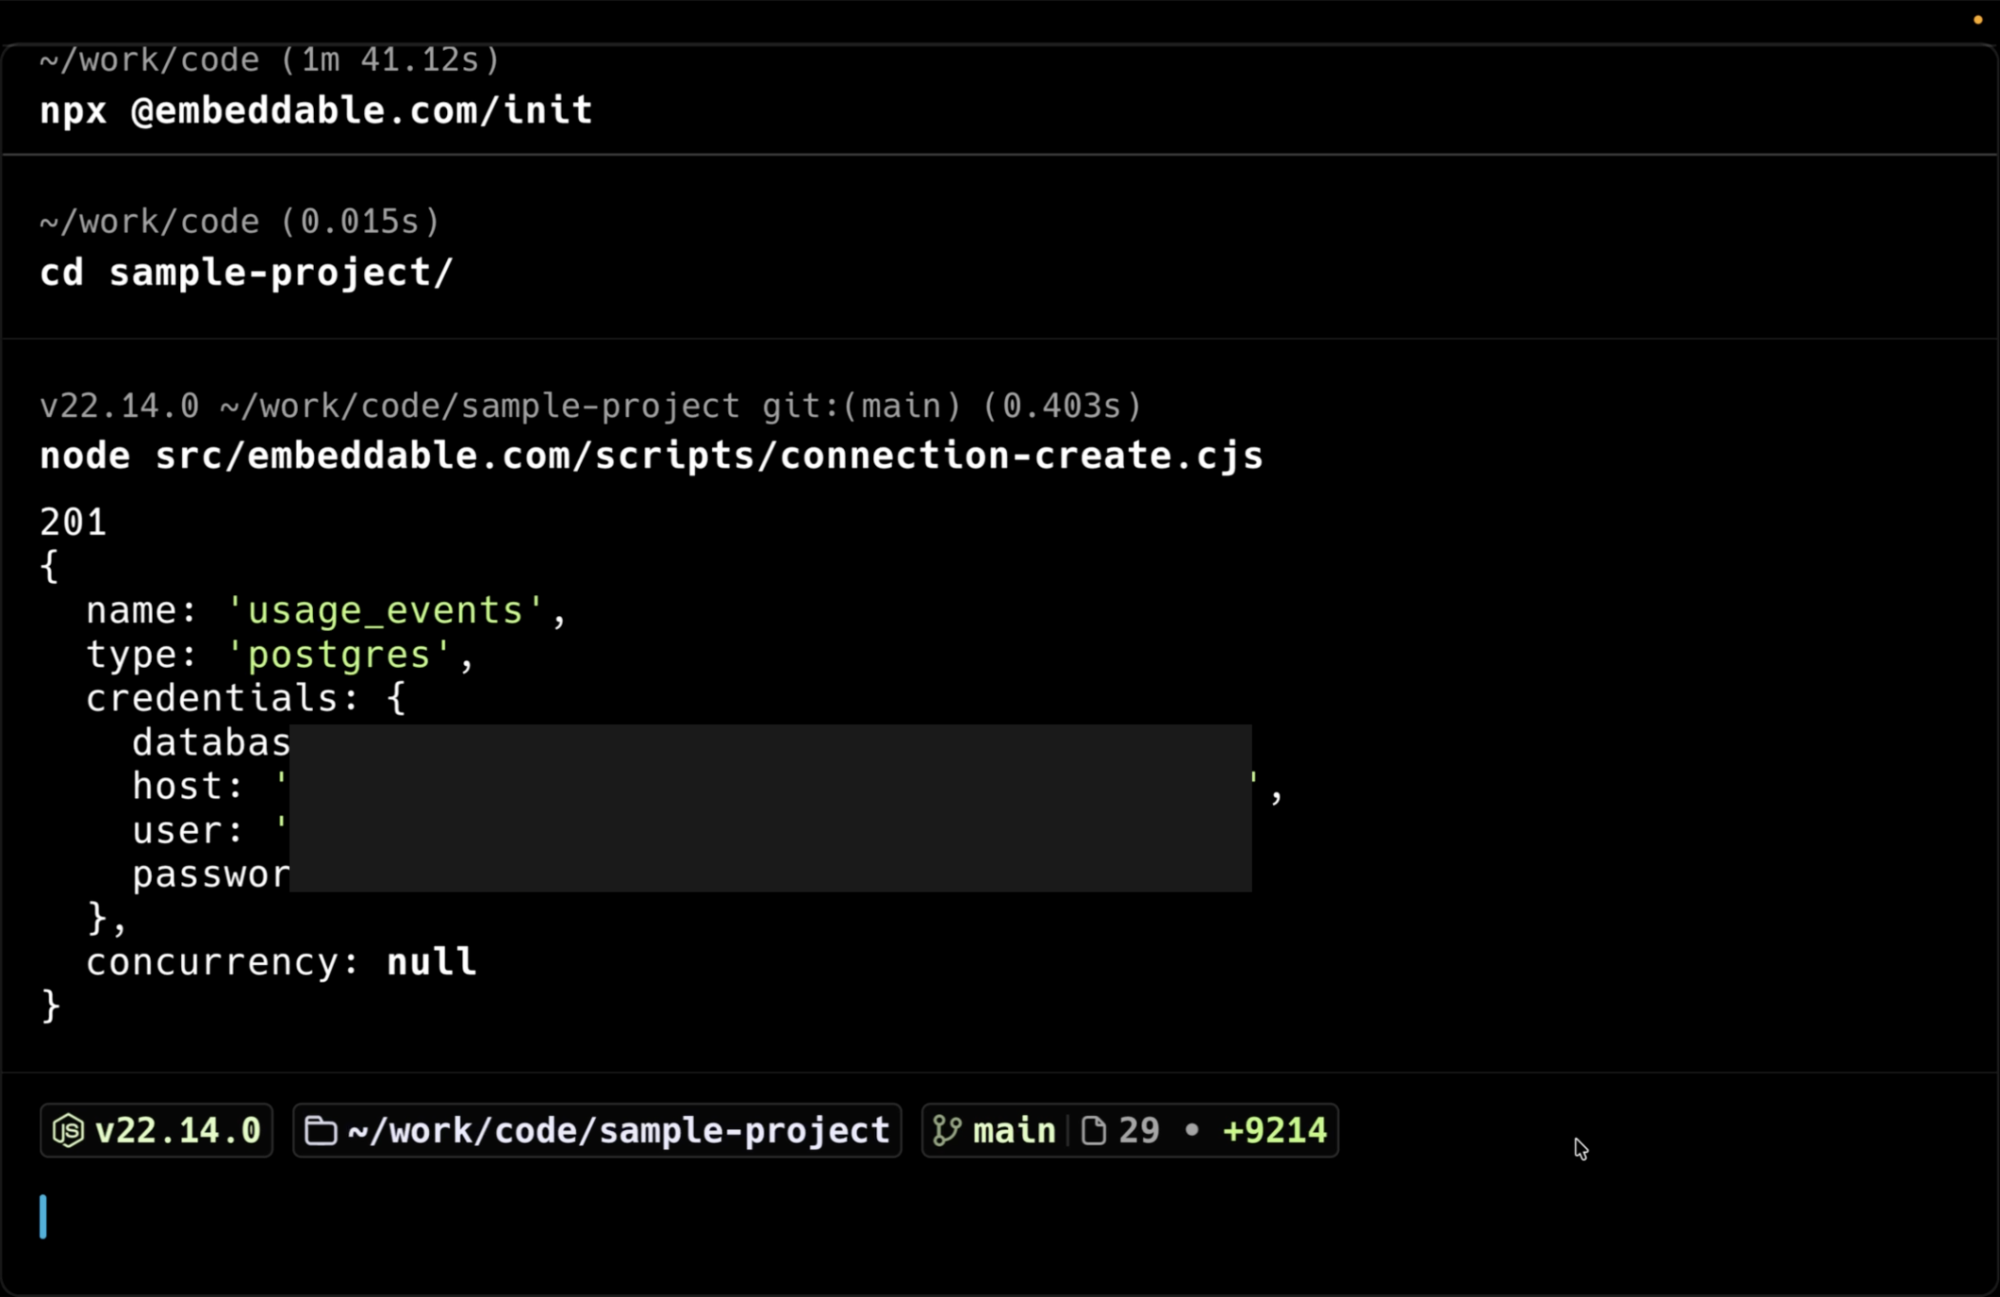
Task: Select the cd sample-project/ command block
Action: 246,273
